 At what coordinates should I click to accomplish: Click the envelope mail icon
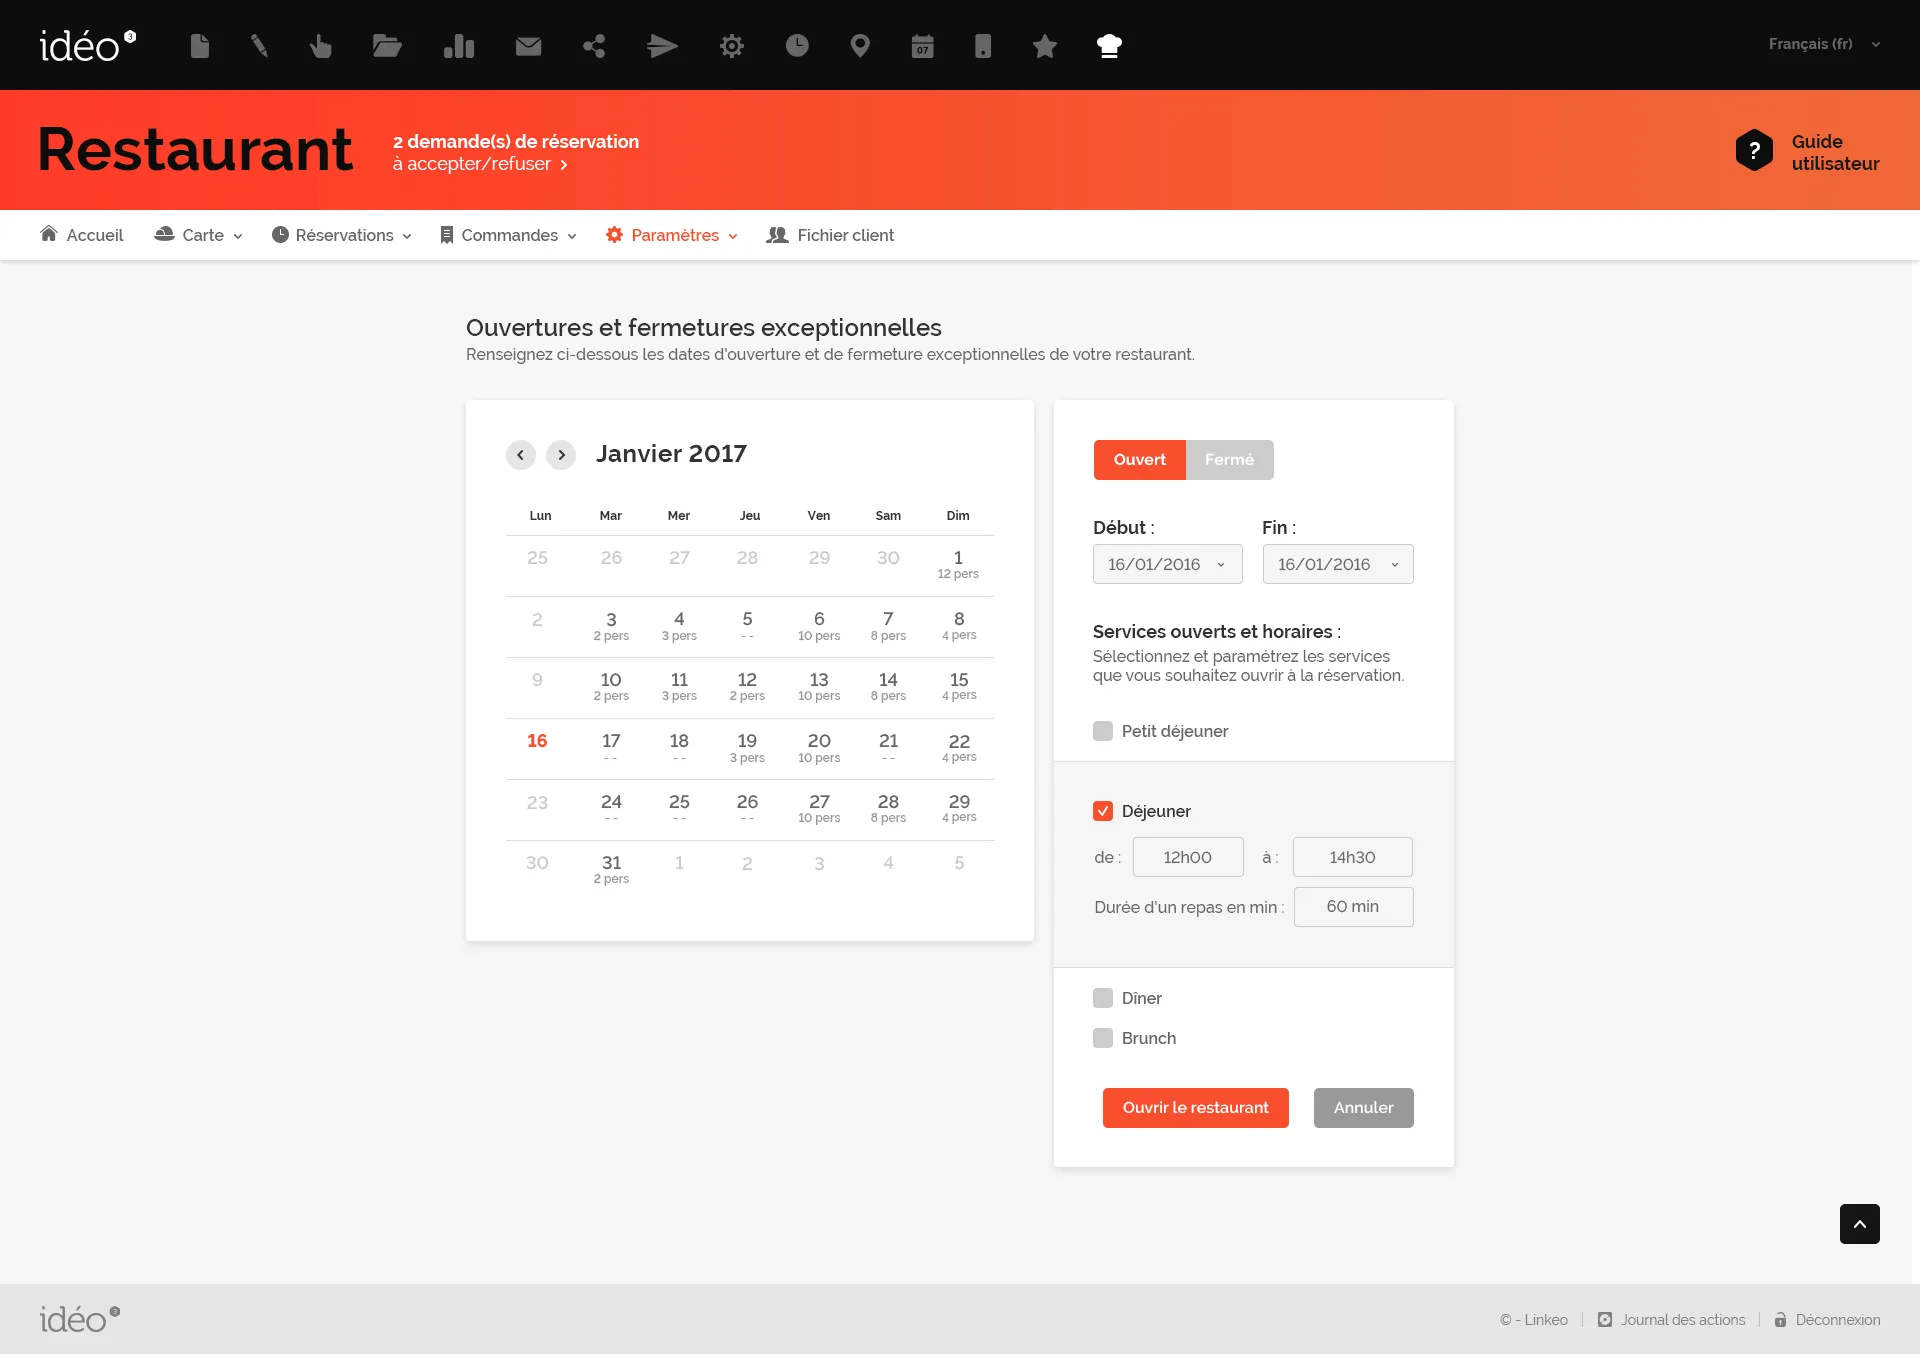click(x=528, y=46)
